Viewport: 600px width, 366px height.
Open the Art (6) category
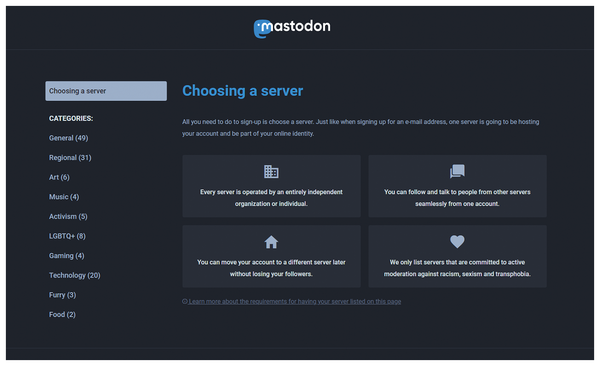click(59, 177)
